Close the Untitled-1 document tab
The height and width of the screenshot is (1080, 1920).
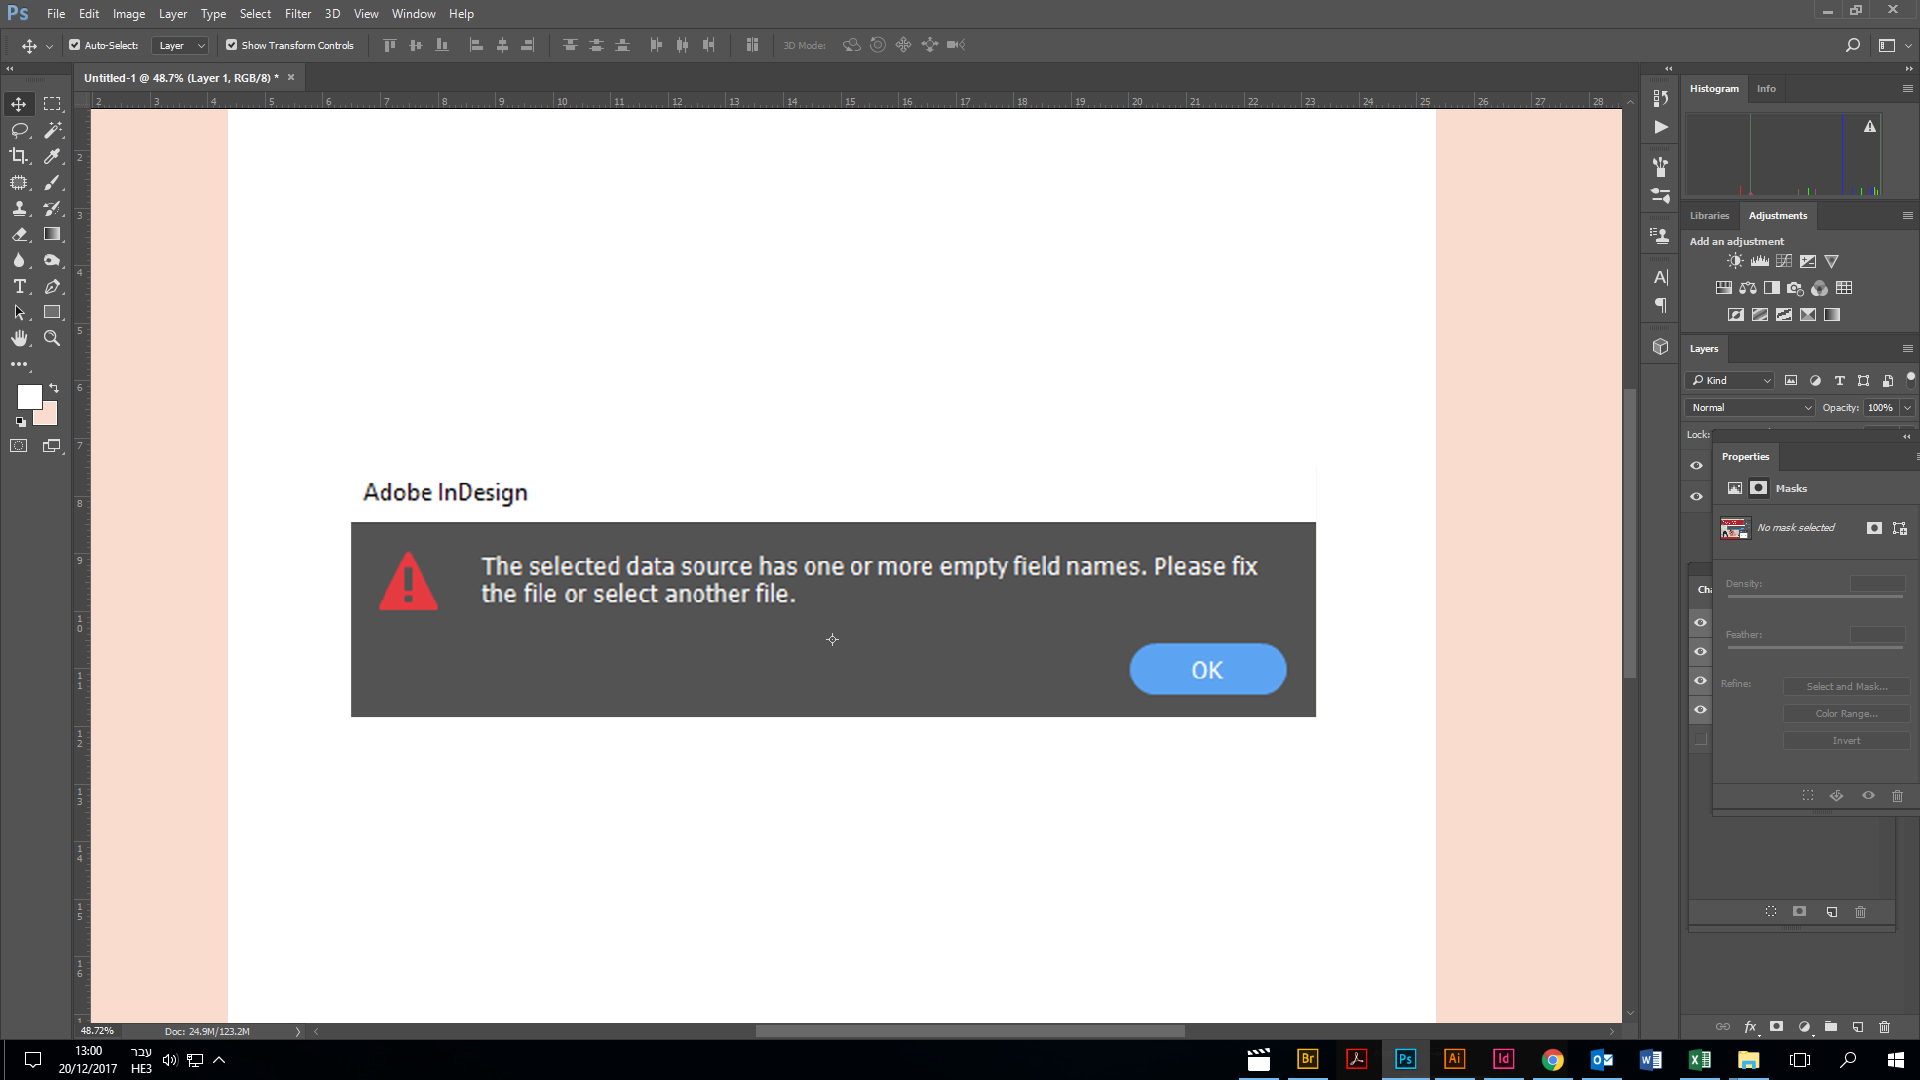(291, 77)
